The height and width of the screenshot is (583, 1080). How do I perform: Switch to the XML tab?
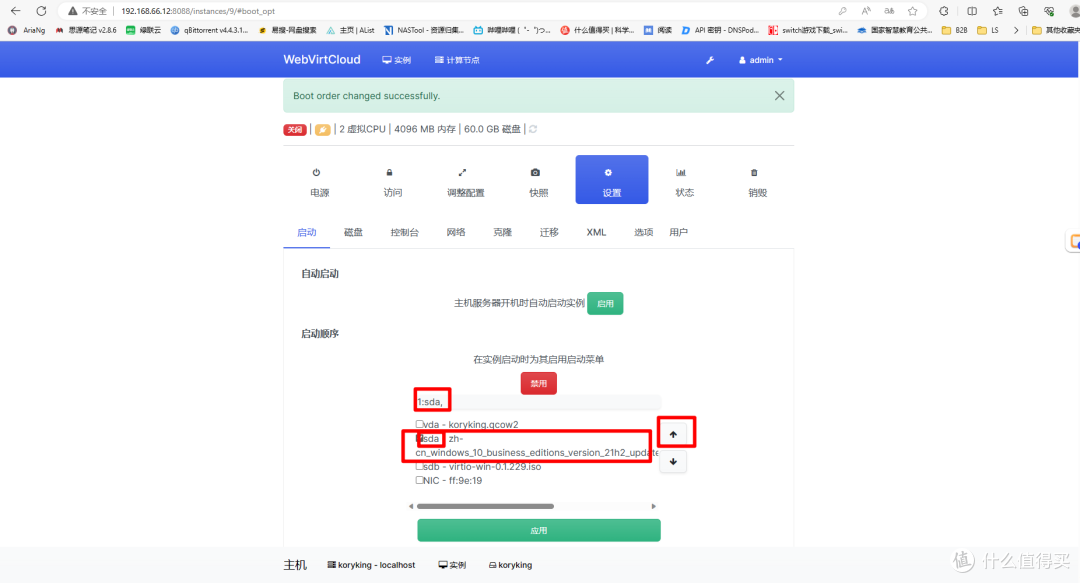pyautogui.click(x=596, y=232)
